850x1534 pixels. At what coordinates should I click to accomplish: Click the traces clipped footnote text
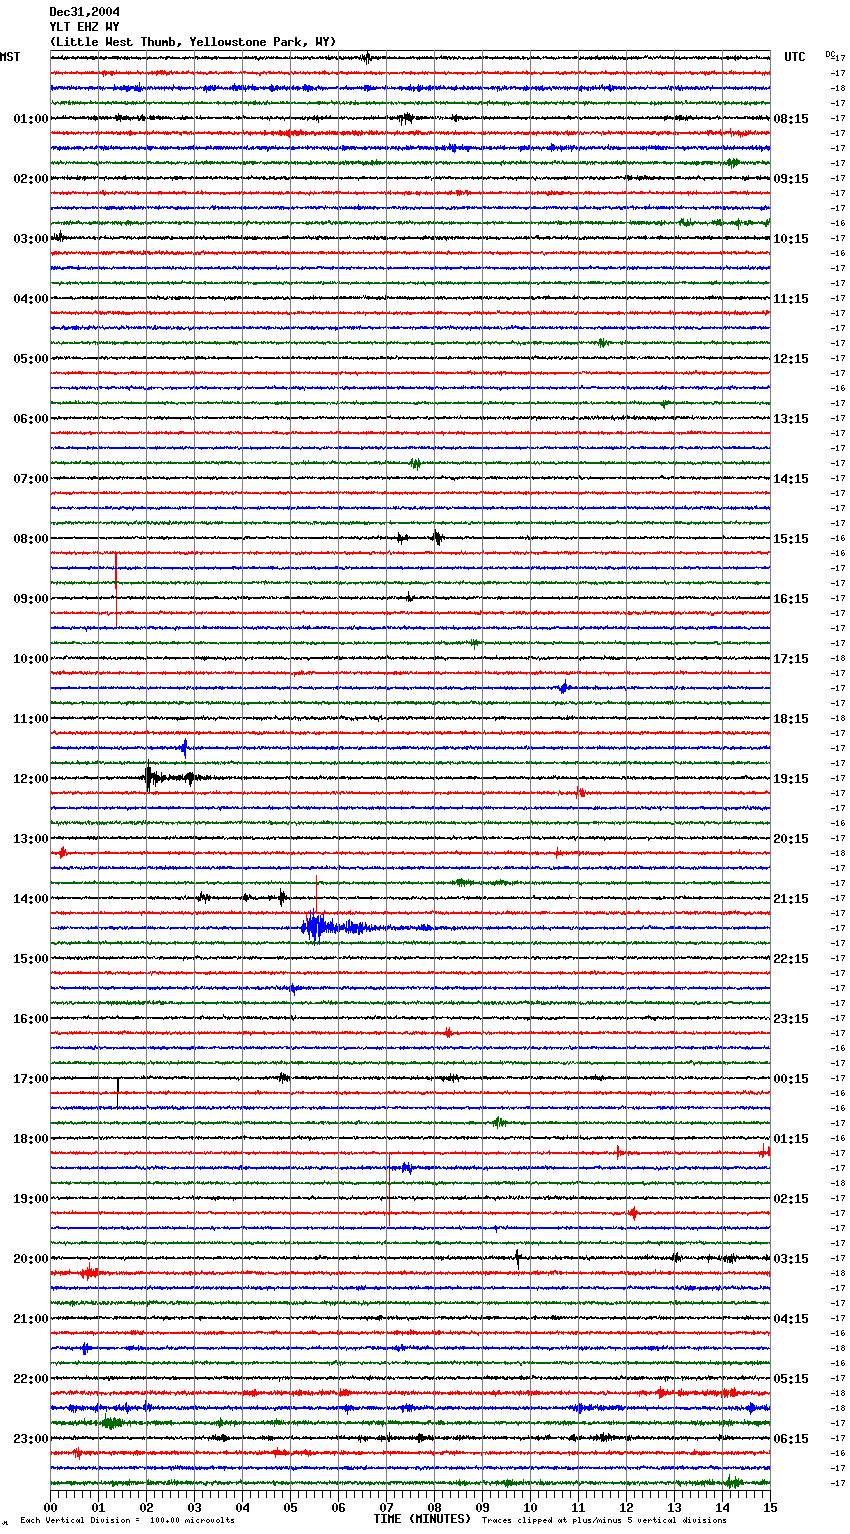click(604, 1521)
